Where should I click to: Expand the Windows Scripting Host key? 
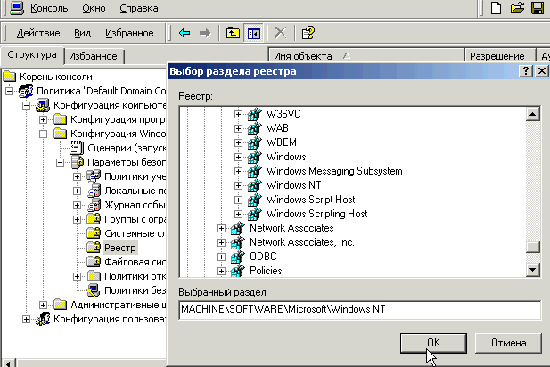[238, 214]
